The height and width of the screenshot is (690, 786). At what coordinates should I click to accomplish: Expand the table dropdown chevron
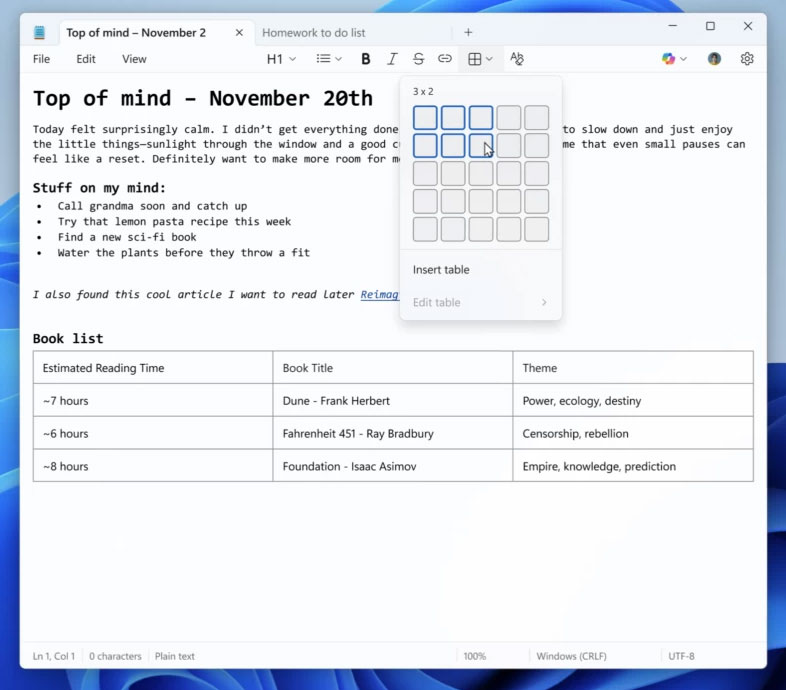[489, 59]
